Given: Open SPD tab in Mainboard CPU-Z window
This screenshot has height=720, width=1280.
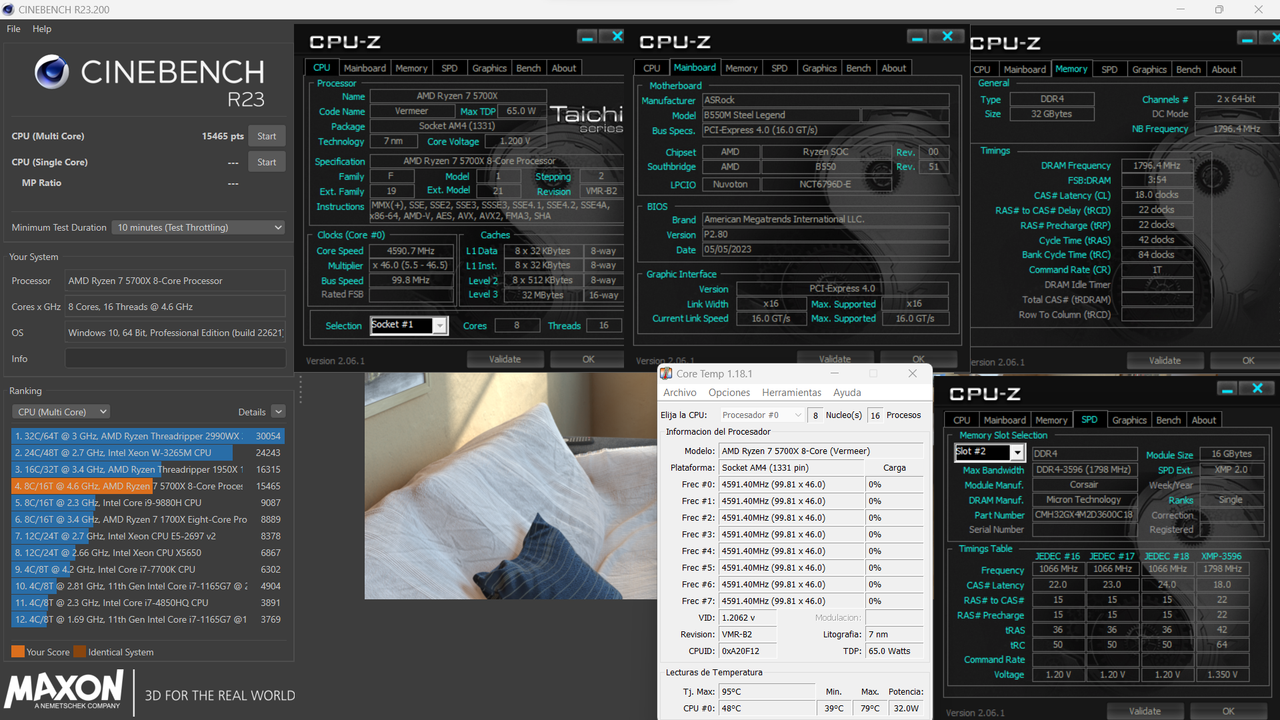Looking at the screenshot, I should click(779, 68).
